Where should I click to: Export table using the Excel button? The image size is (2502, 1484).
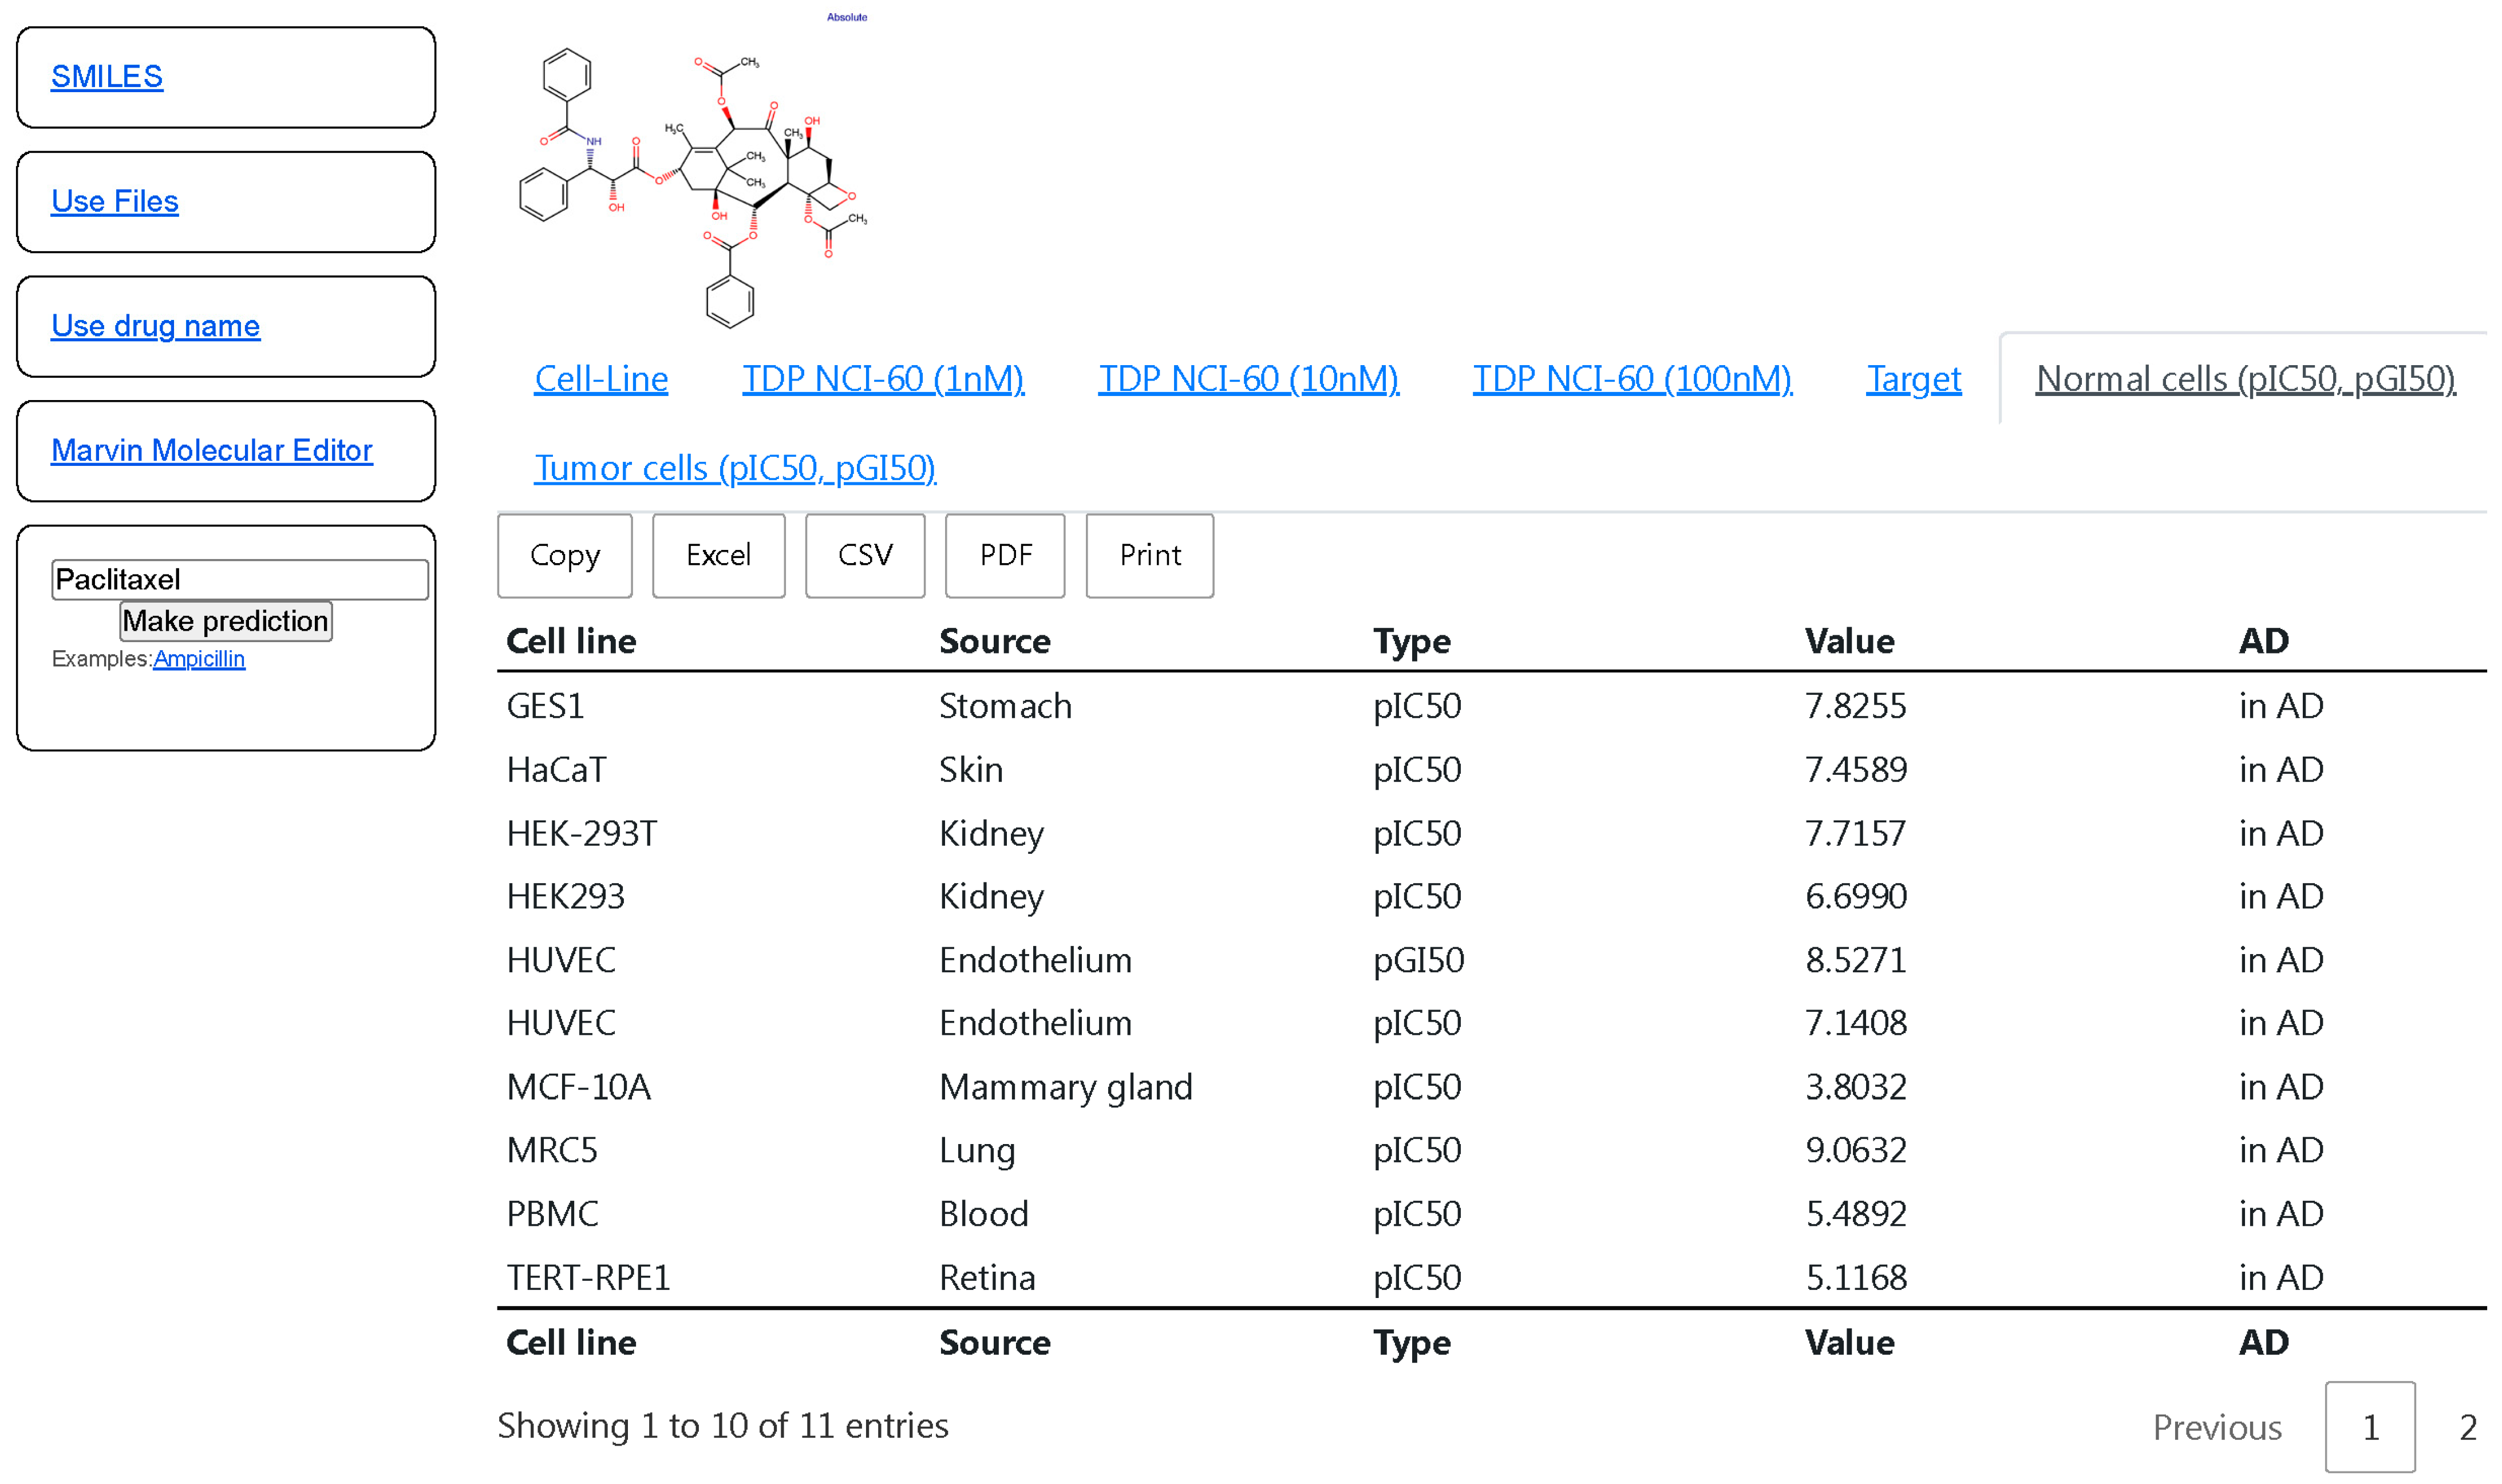pyautogui.click(x=717, y=555)
